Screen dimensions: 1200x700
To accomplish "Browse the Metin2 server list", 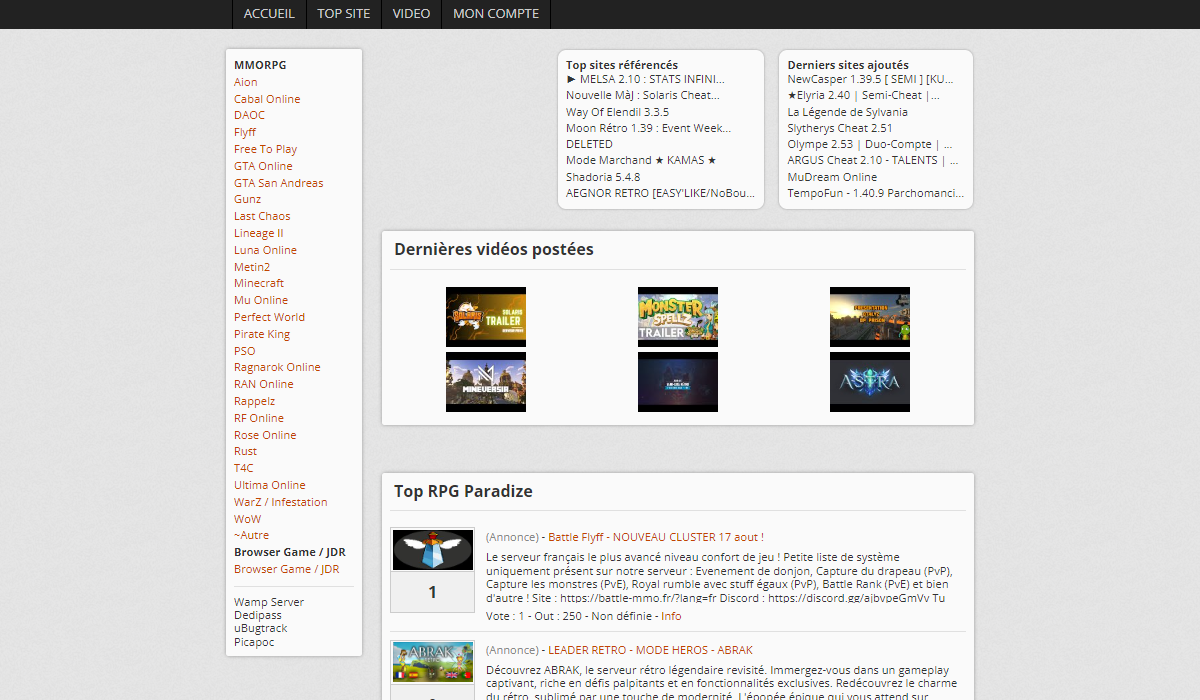I will (252, 266).
